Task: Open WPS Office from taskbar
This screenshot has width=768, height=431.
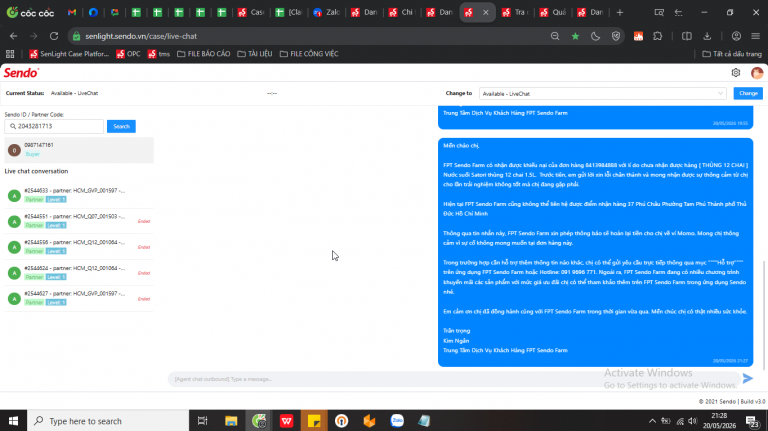Action: 287,421
